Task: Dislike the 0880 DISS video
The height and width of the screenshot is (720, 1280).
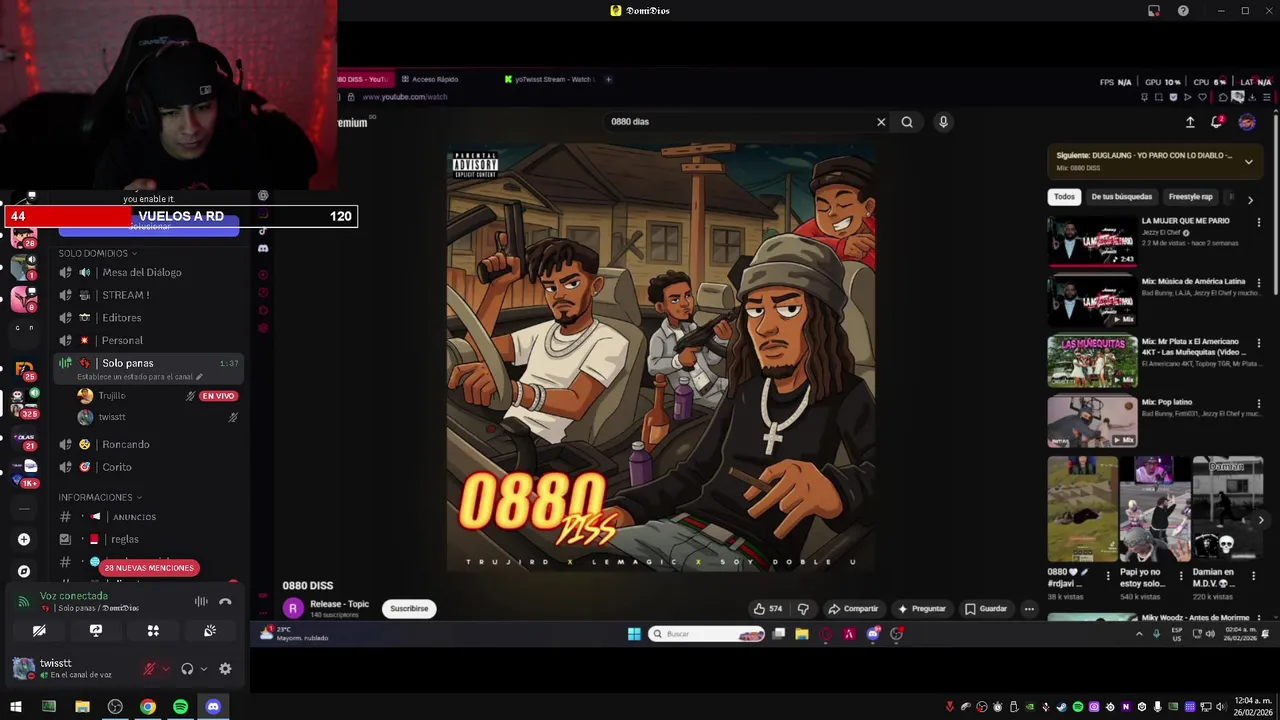Action: point(803,609)
